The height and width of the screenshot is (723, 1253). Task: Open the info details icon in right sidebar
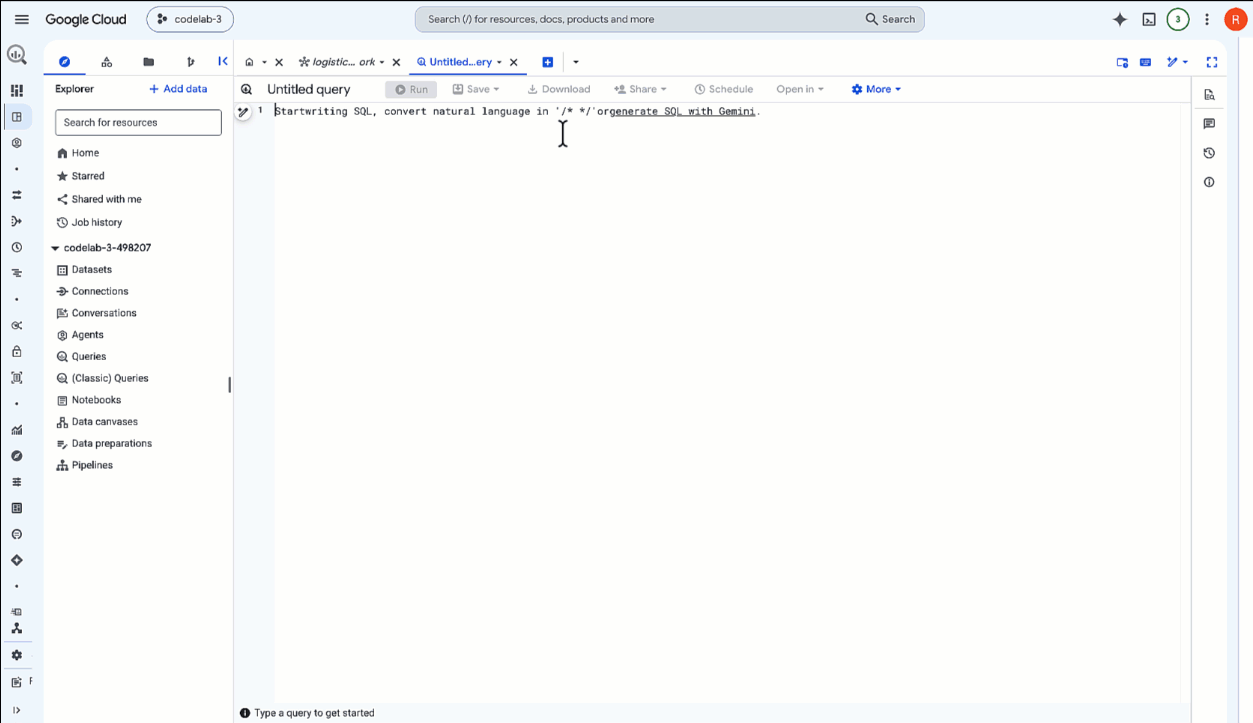coord(1209,182)
